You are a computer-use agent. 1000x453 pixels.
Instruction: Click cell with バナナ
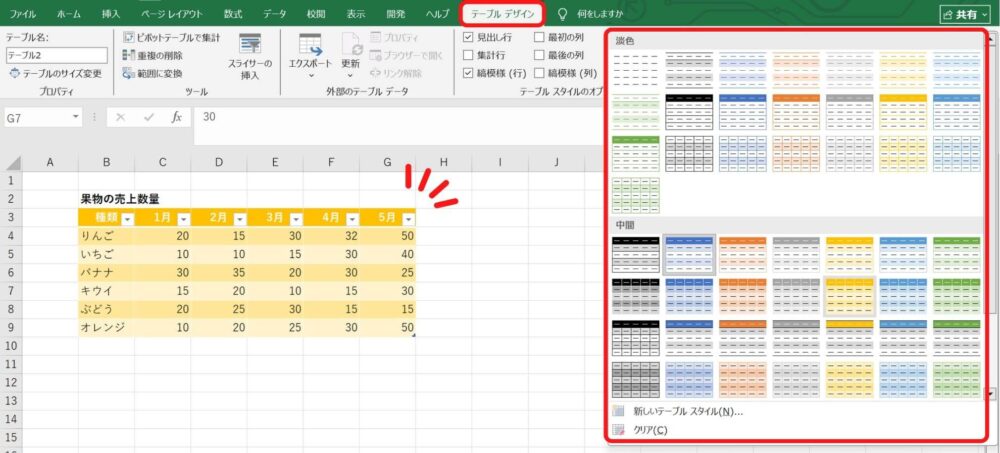tap(107, 272)
